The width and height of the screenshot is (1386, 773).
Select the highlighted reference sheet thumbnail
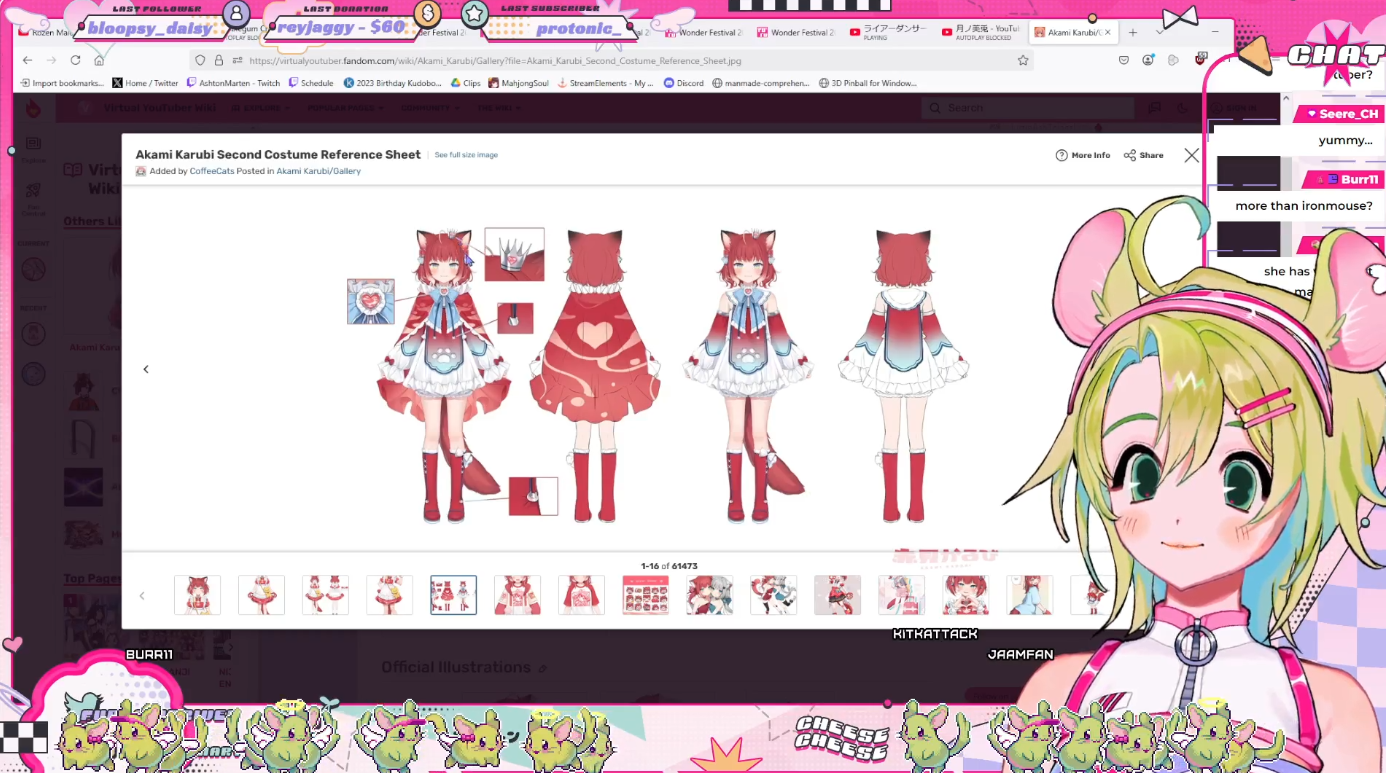(x=453, y=595)
